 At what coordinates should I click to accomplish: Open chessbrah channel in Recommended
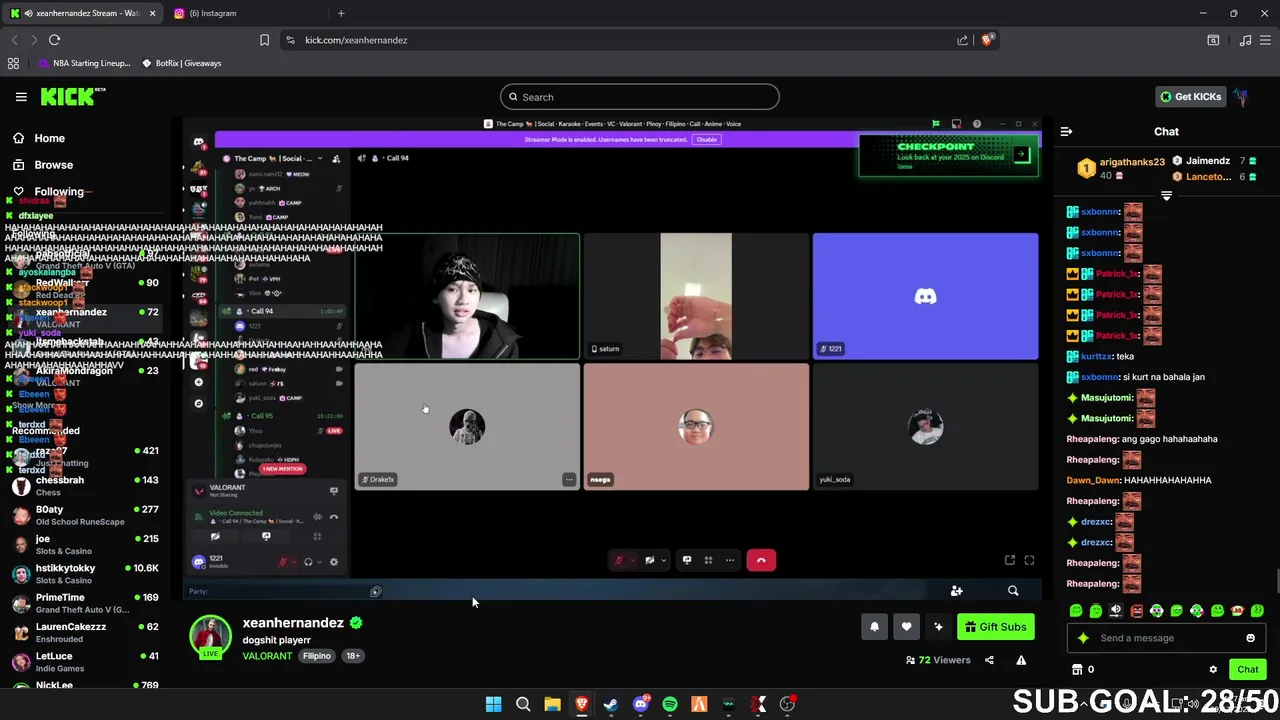[x=84, y=486]
